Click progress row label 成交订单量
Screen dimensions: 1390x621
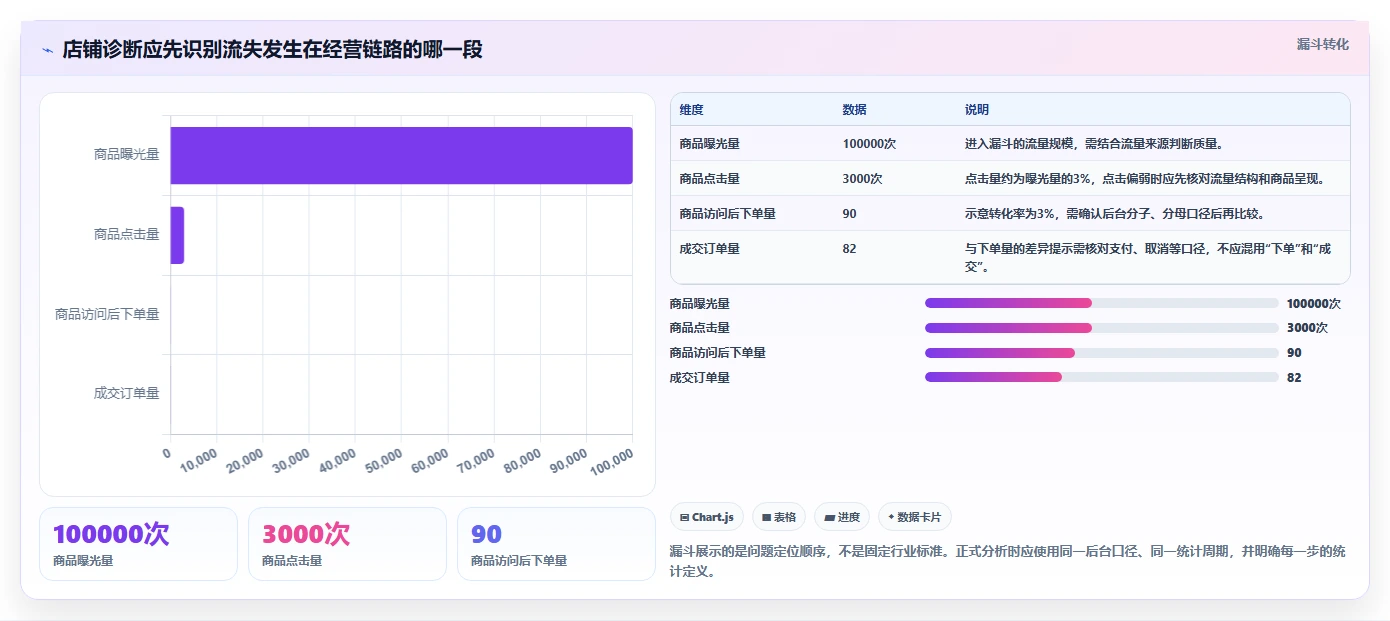click(x=699, y=377)
